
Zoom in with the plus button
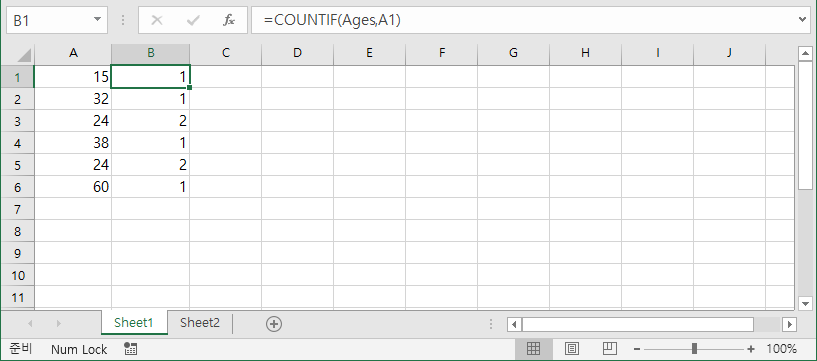(751, 349)
